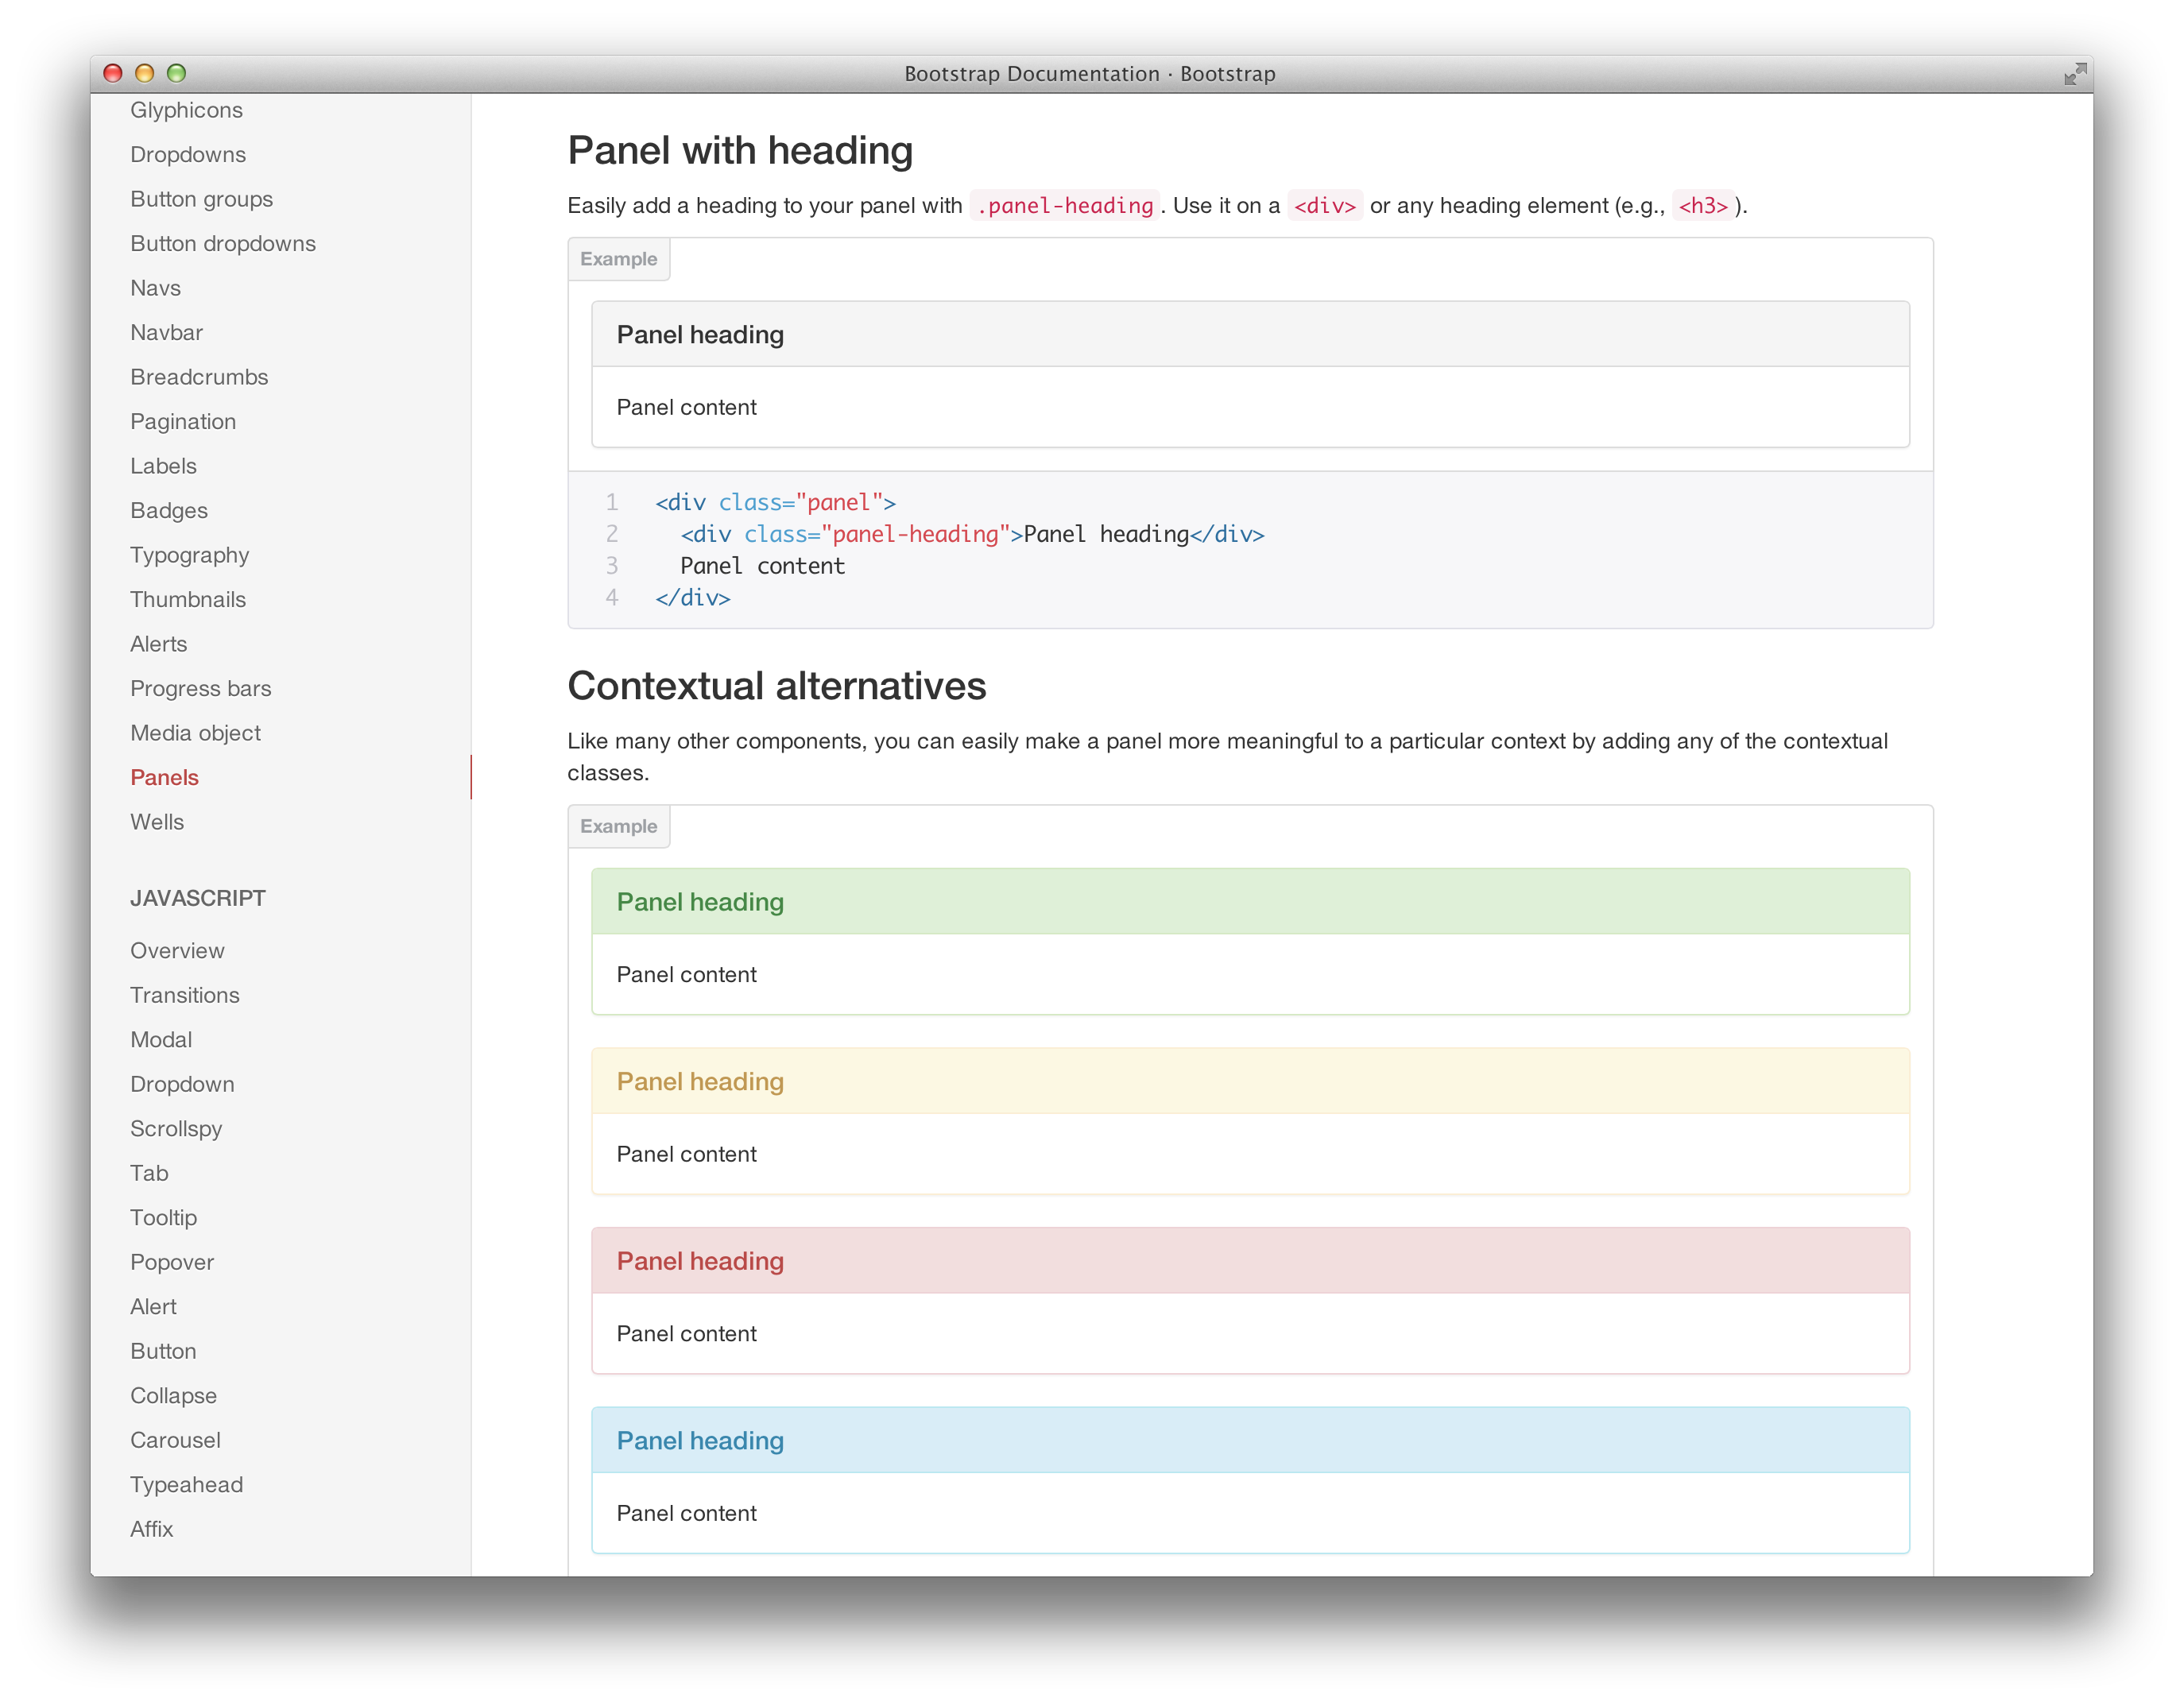2184x1702 pixels.
Task: Click Example label above contextual panels
Action: click(619, 827)
